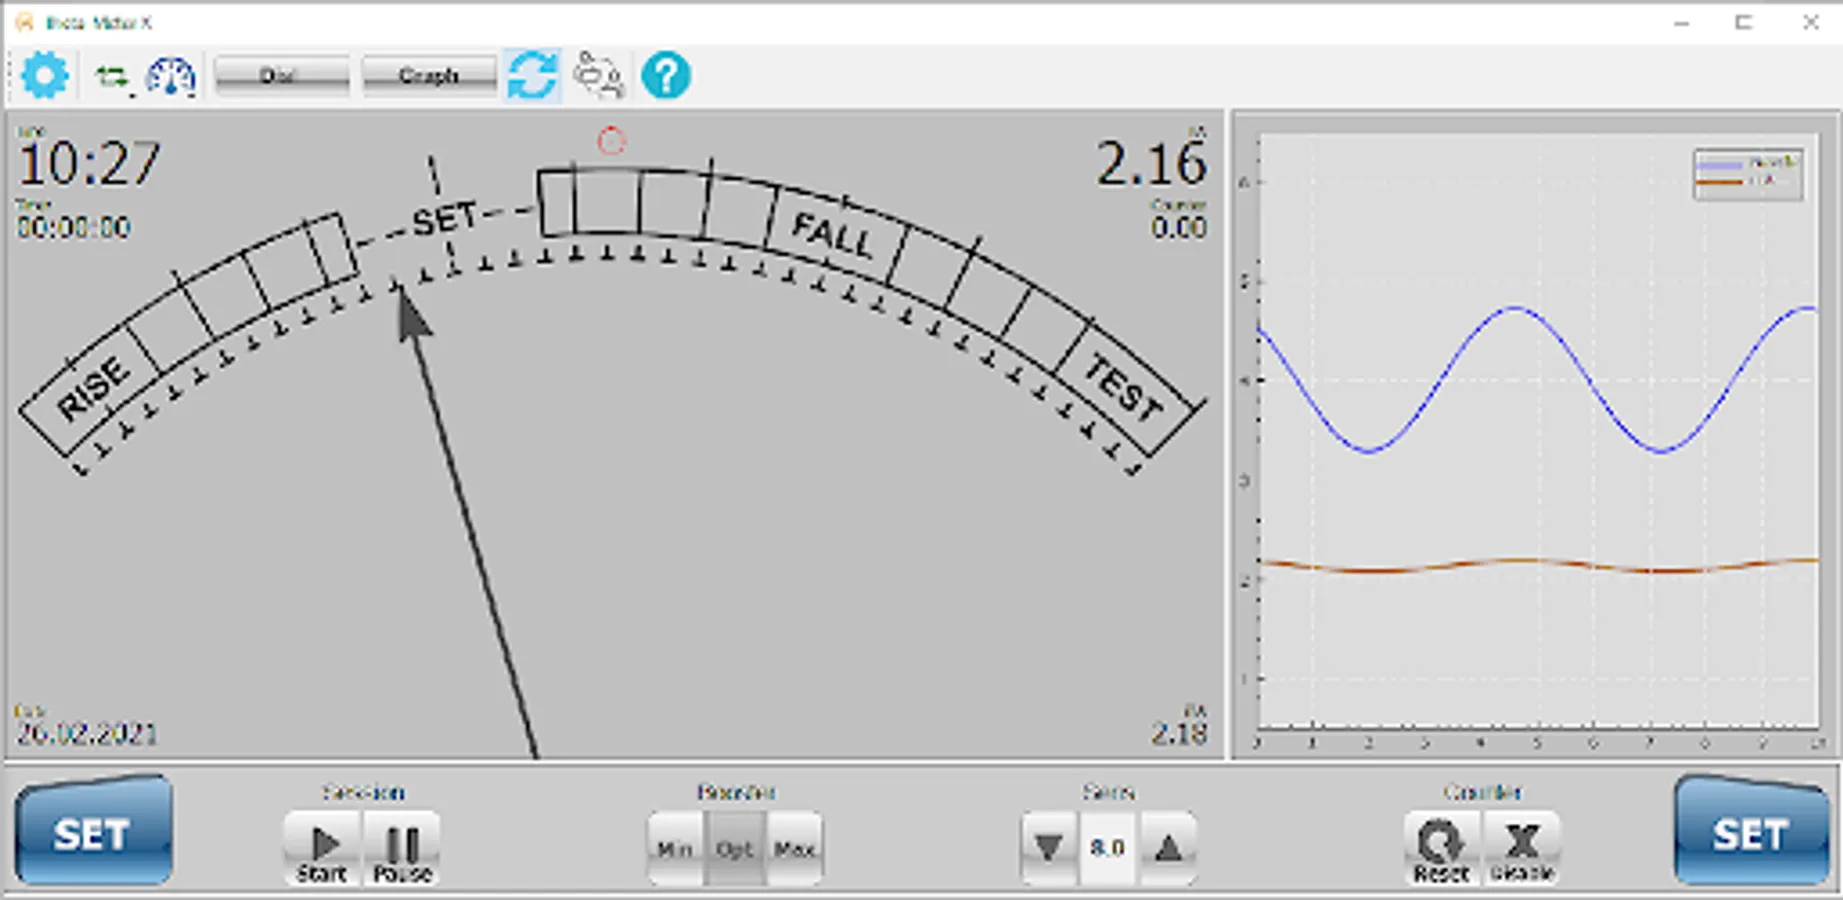Click the red circle indicator above dial

click(611, 142)
